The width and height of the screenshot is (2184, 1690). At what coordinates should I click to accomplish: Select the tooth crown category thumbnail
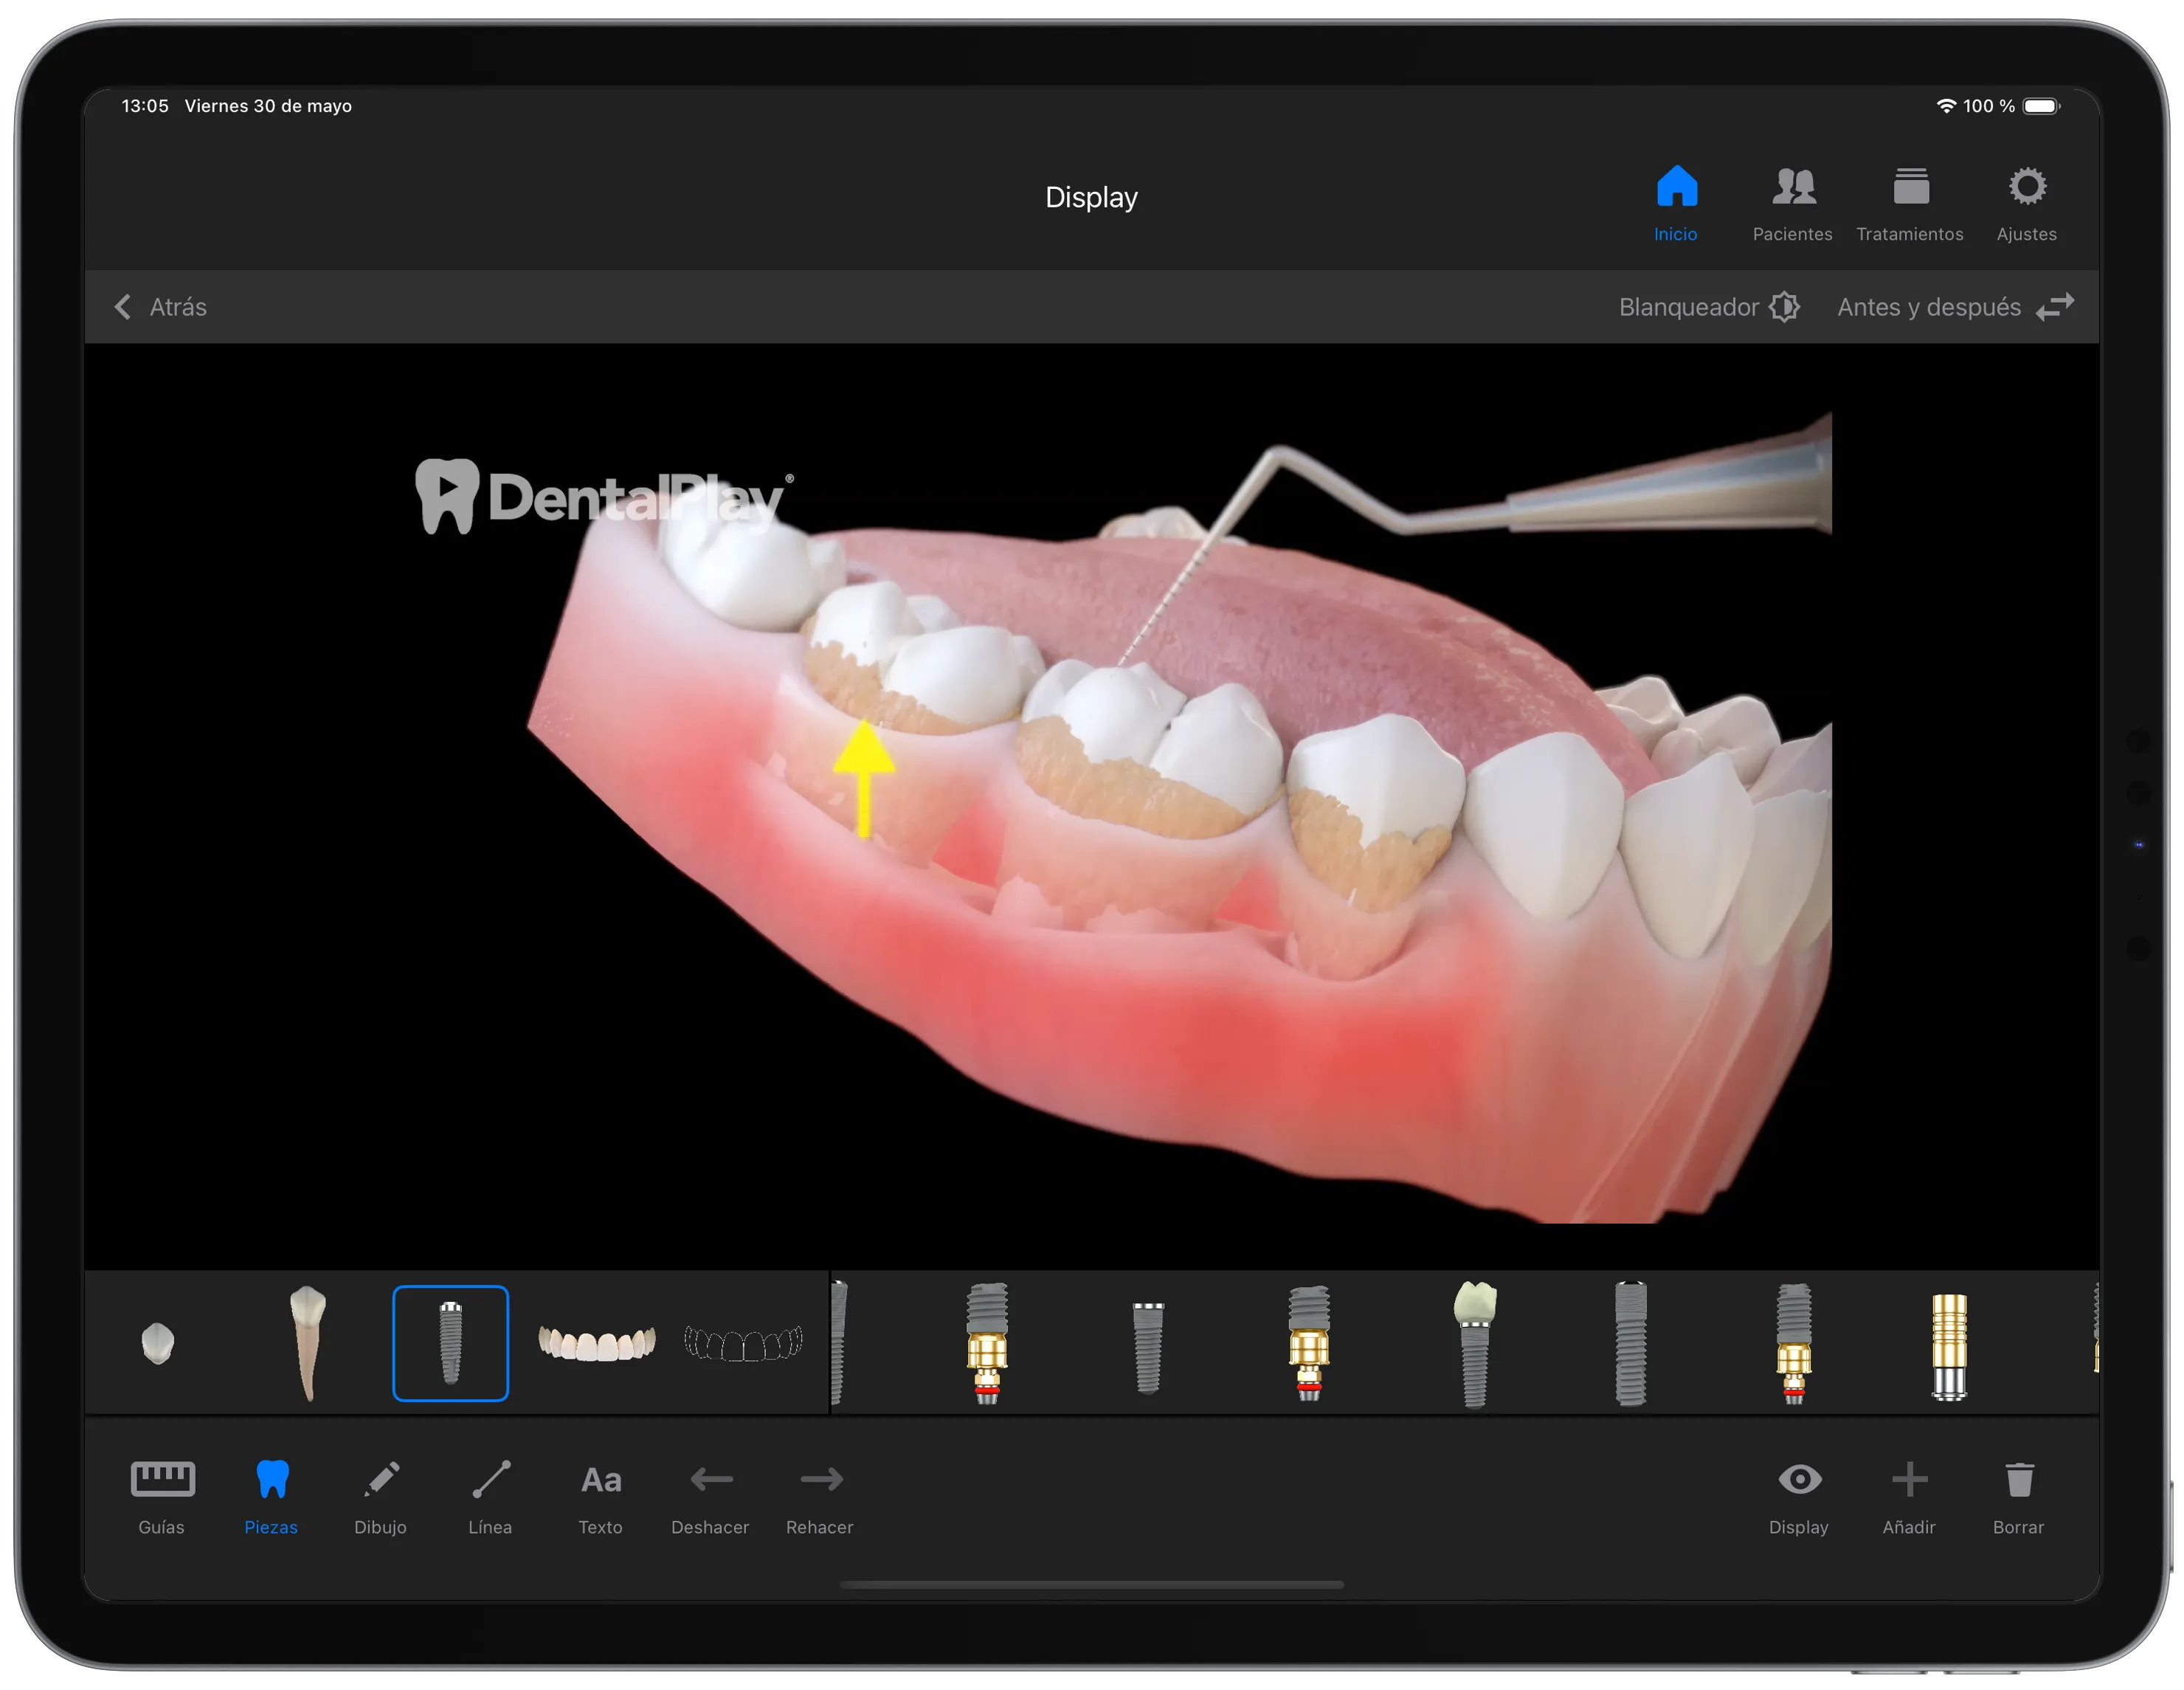pos(158,1343)
